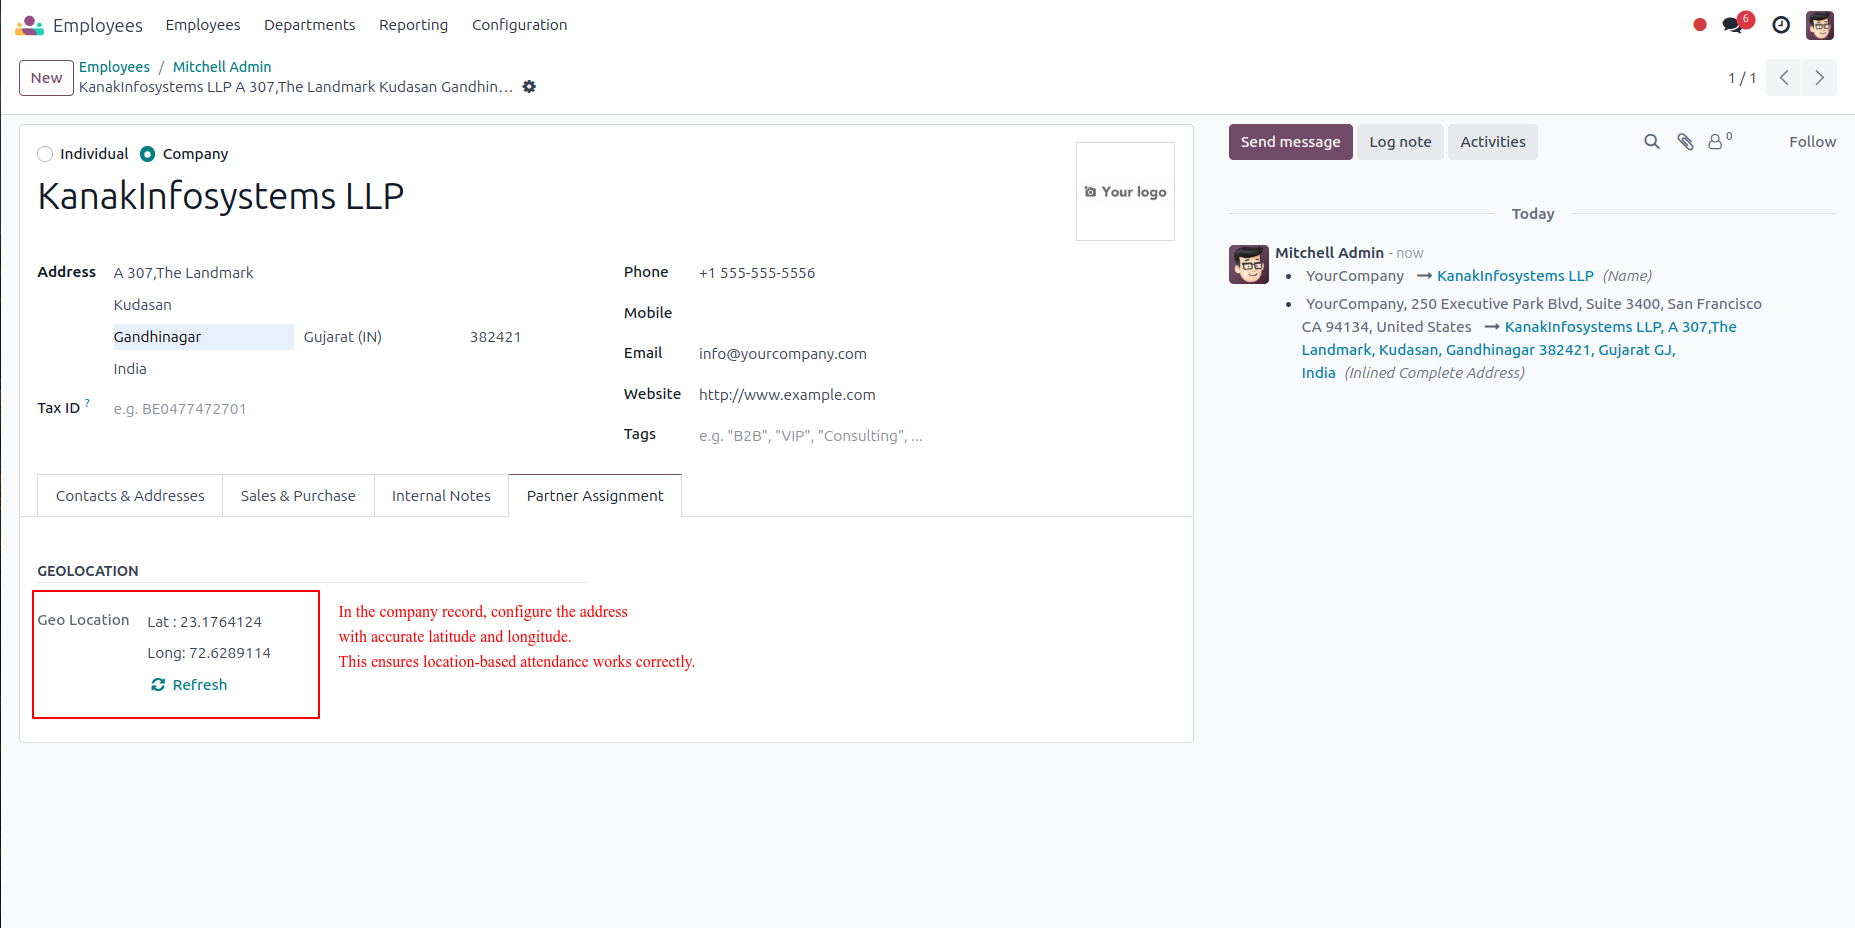Open the Activities scheduler button

tap(1492, 142)
